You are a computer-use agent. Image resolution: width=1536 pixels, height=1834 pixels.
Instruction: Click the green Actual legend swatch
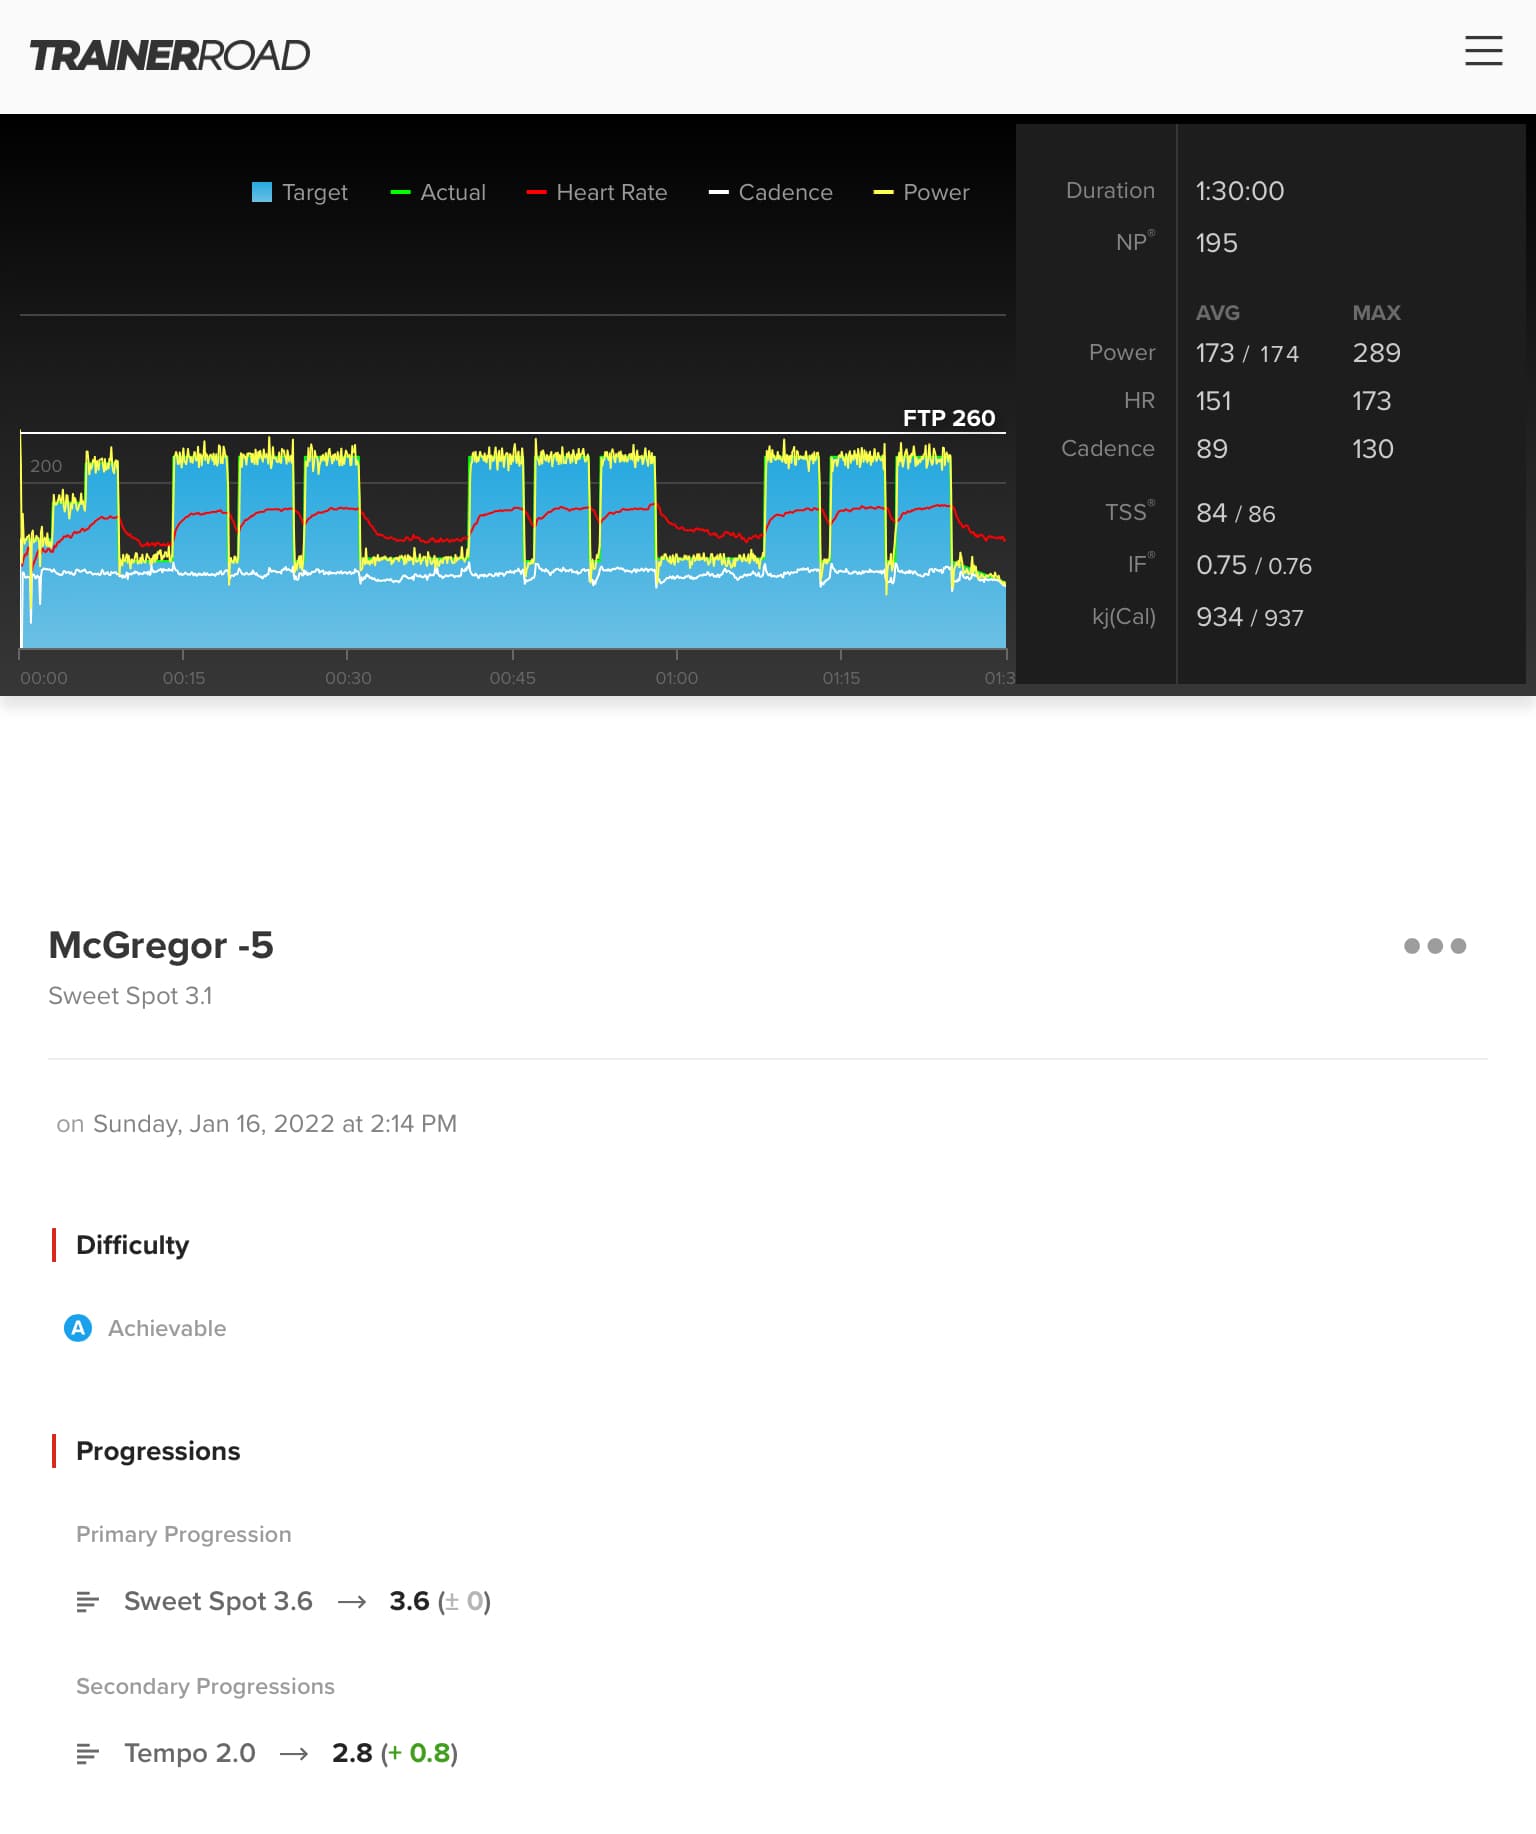400,192
